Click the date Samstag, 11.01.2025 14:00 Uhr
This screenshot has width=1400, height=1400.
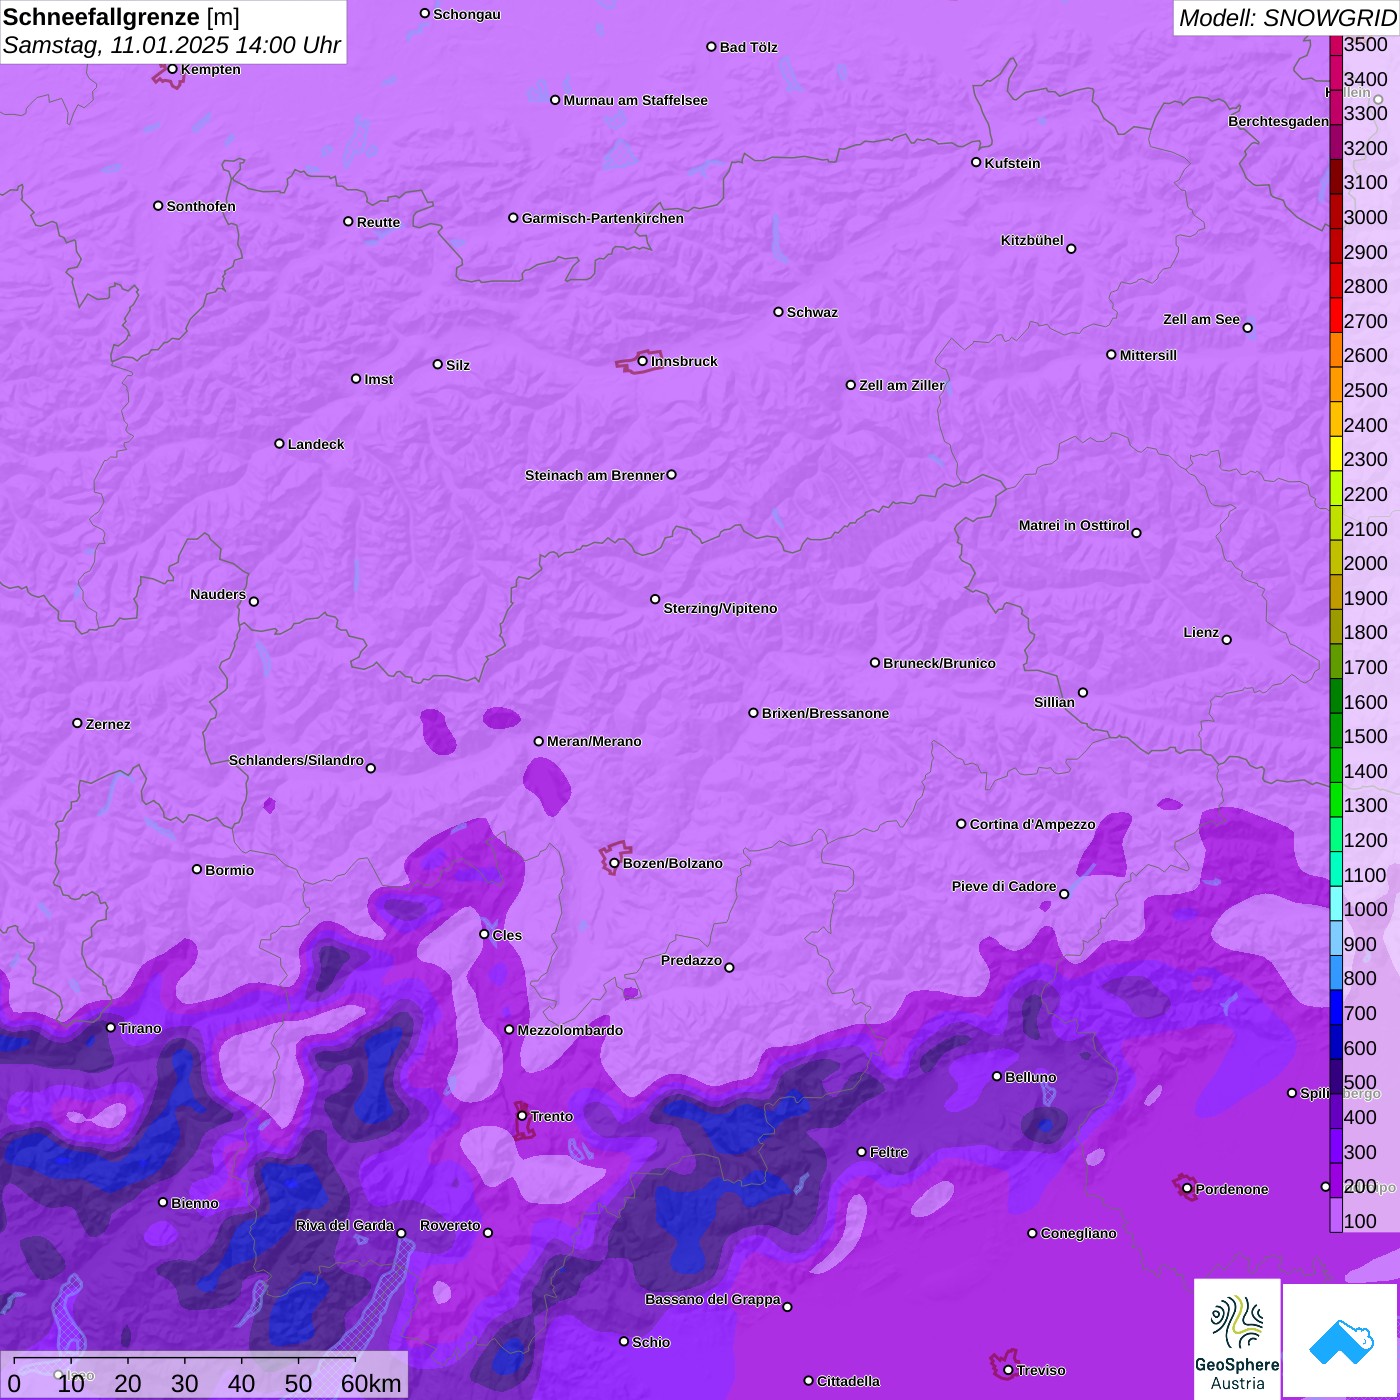tap(172, 46)
